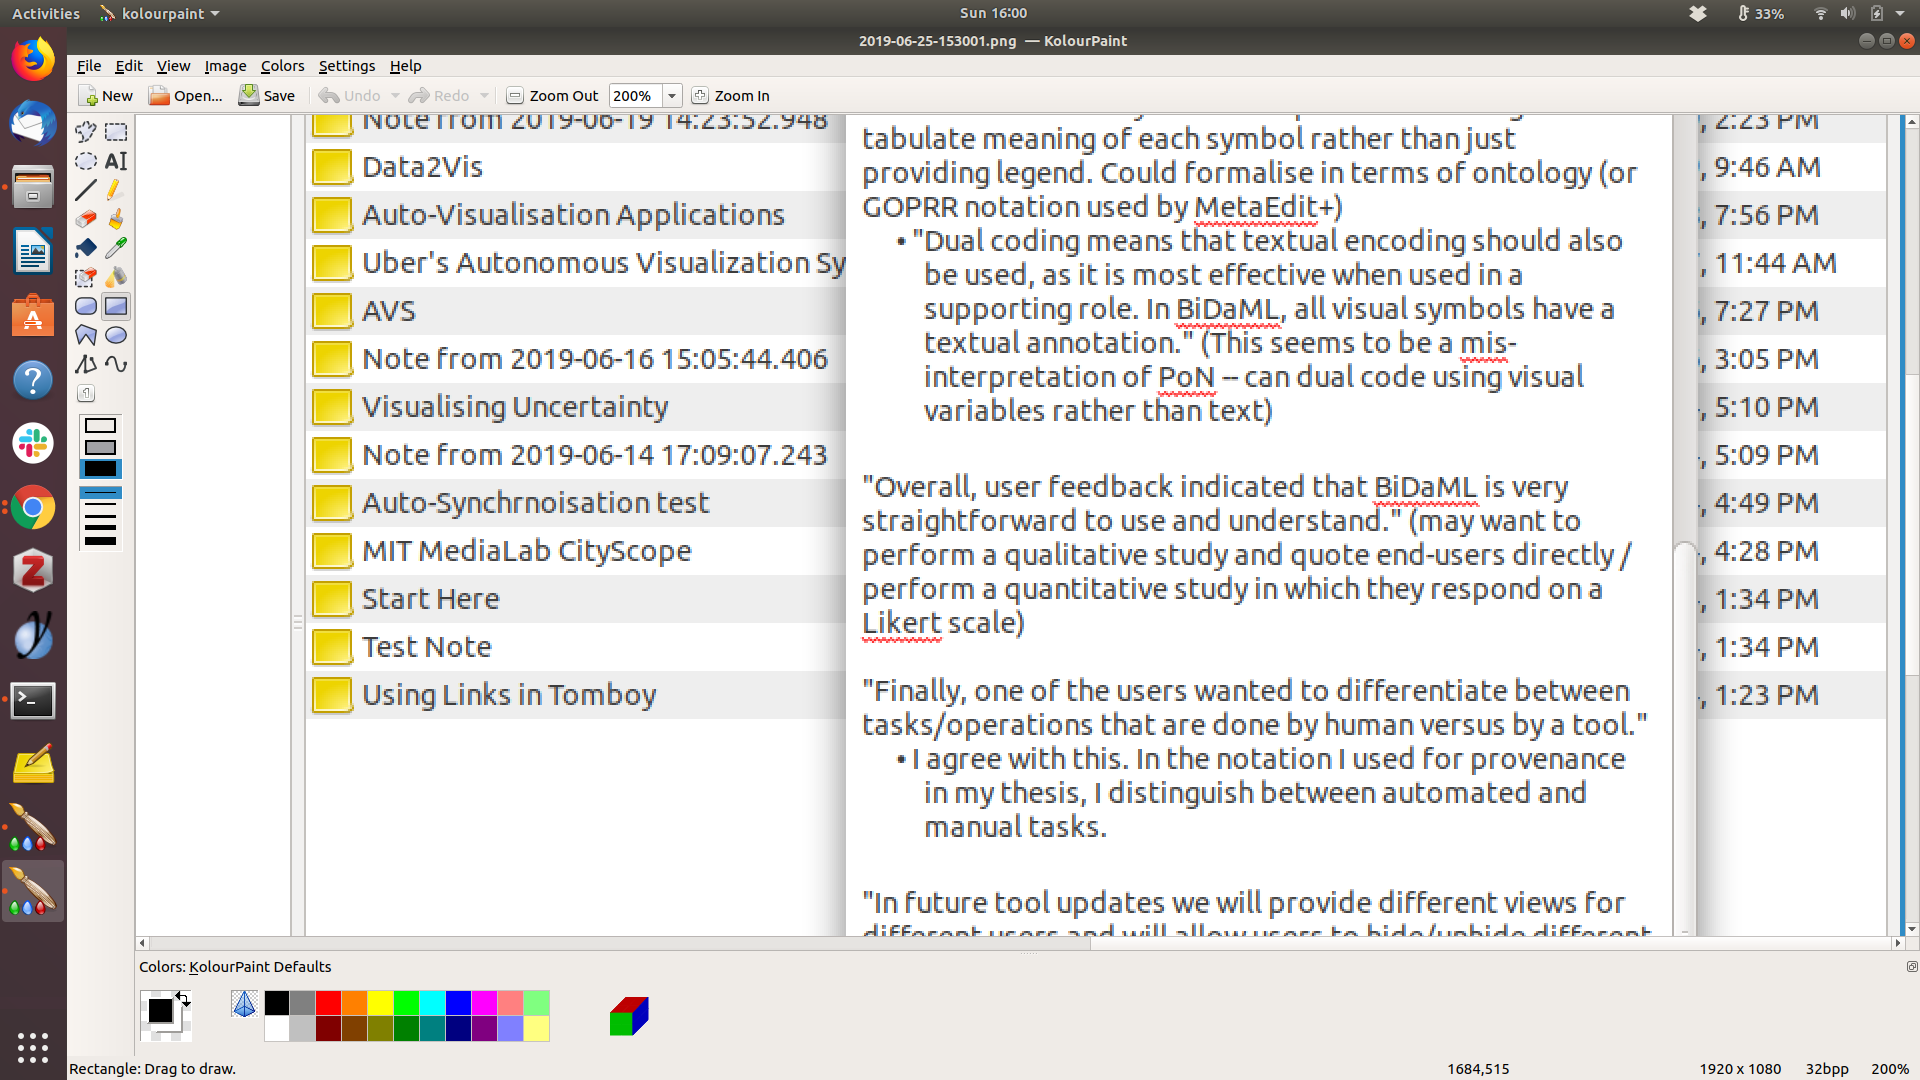Choose the Polygon tool
Image resolution: width=1920 pixels, height=1080 pixels.
point(86,335)
